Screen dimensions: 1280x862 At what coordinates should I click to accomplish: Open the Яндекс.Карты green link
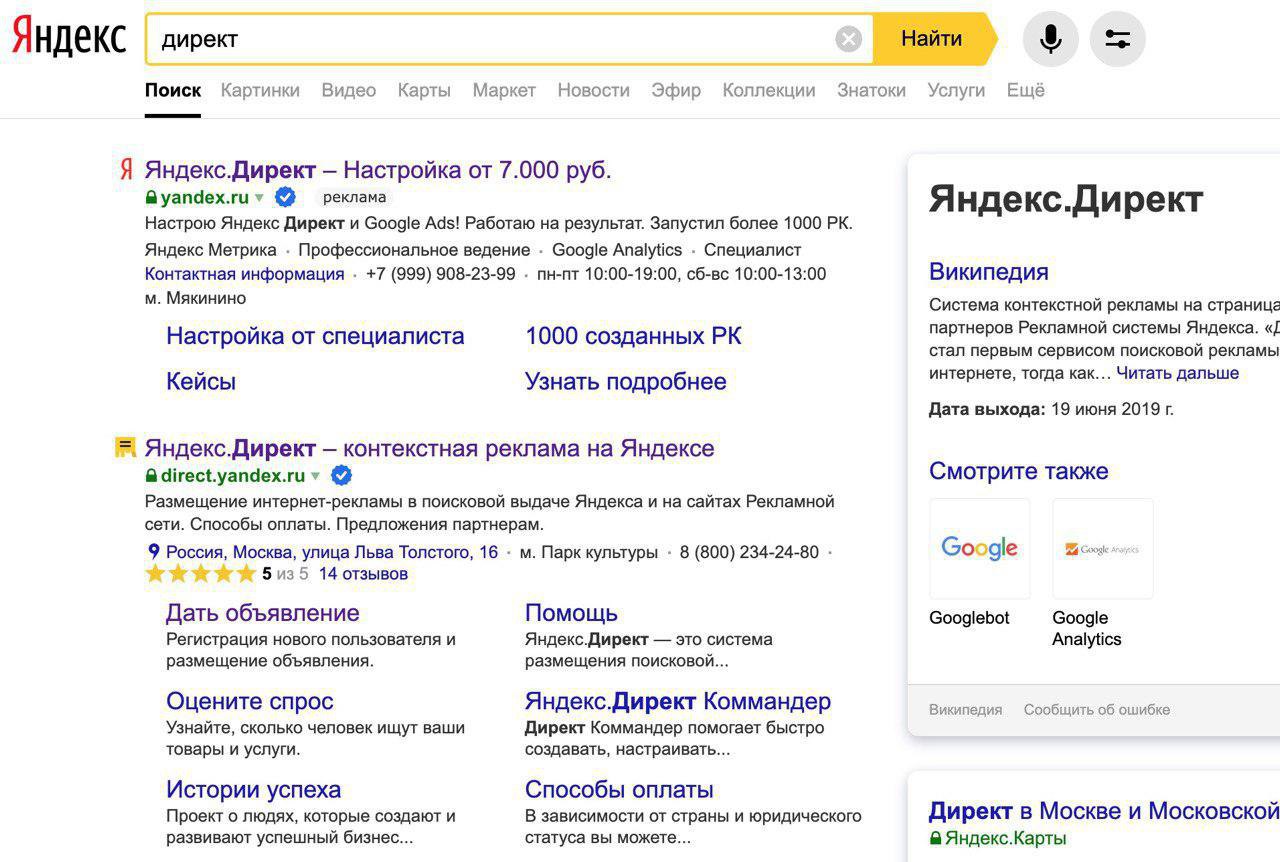tap(1006, 838)
